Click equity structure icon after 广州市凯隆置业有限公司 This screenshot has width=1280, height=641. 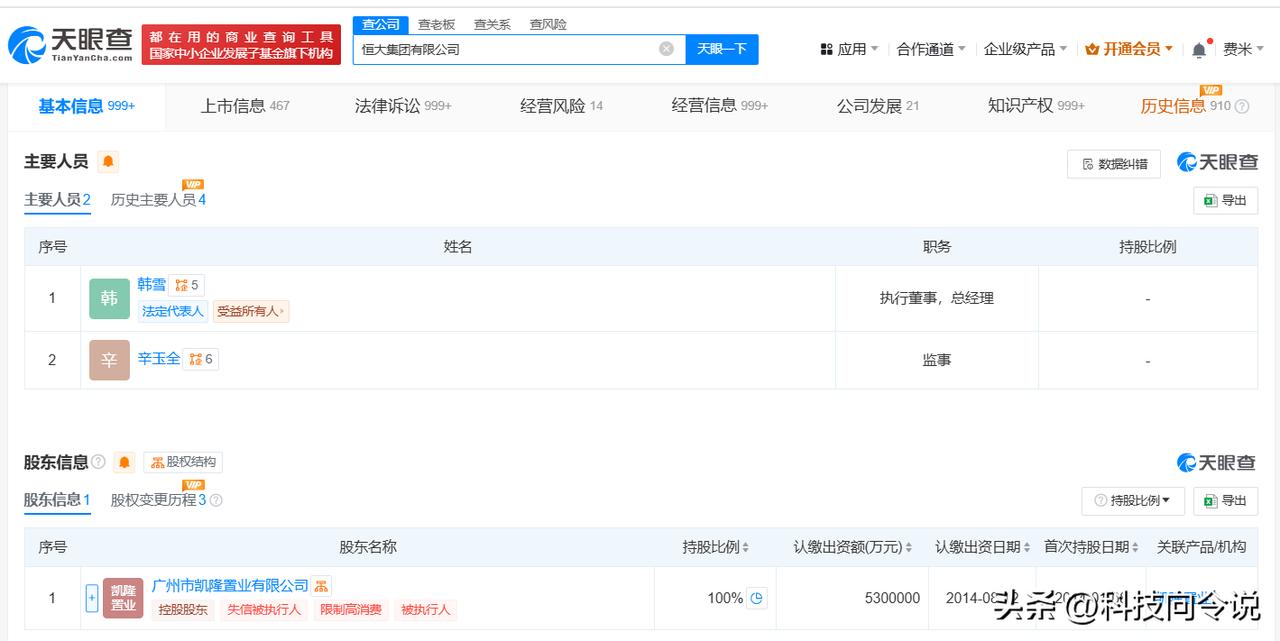[321, 586]
